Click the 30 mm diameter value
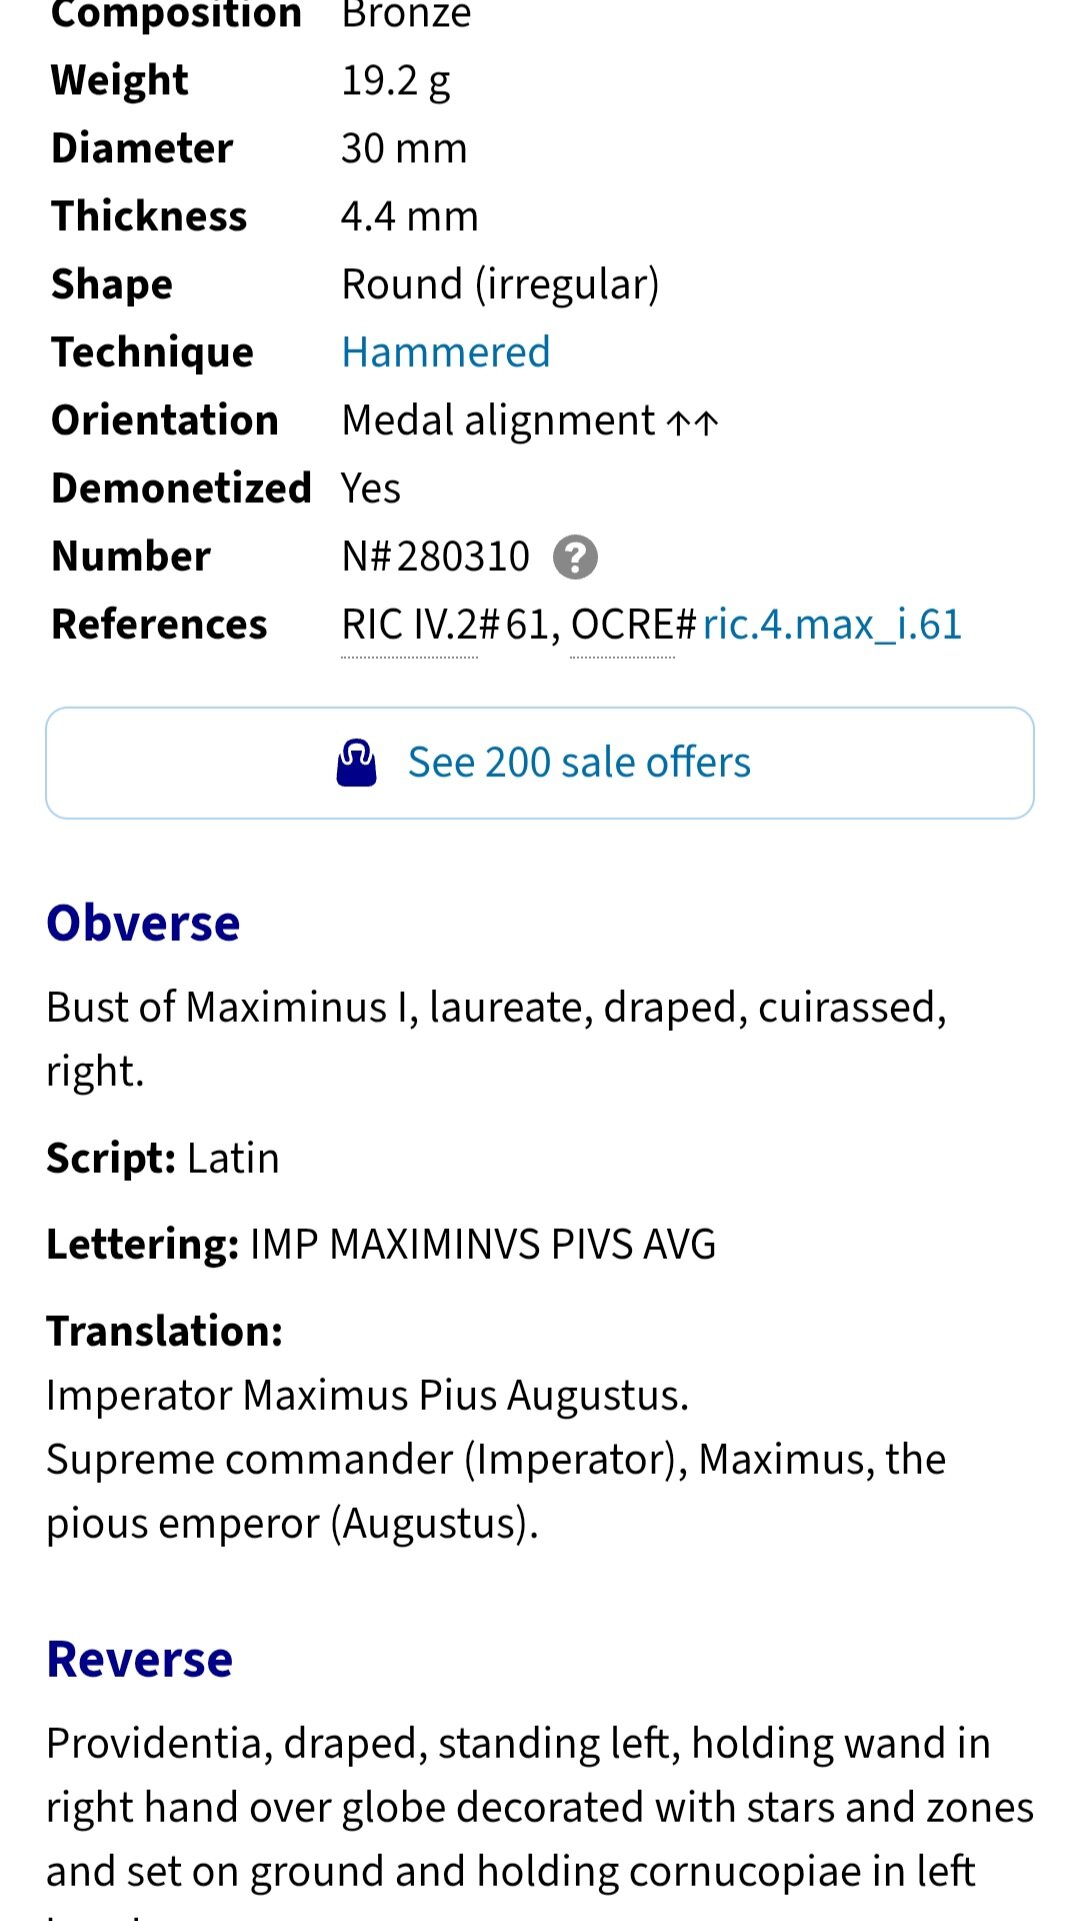Viewport: 1080px width, 1921px height. [403, 148]
